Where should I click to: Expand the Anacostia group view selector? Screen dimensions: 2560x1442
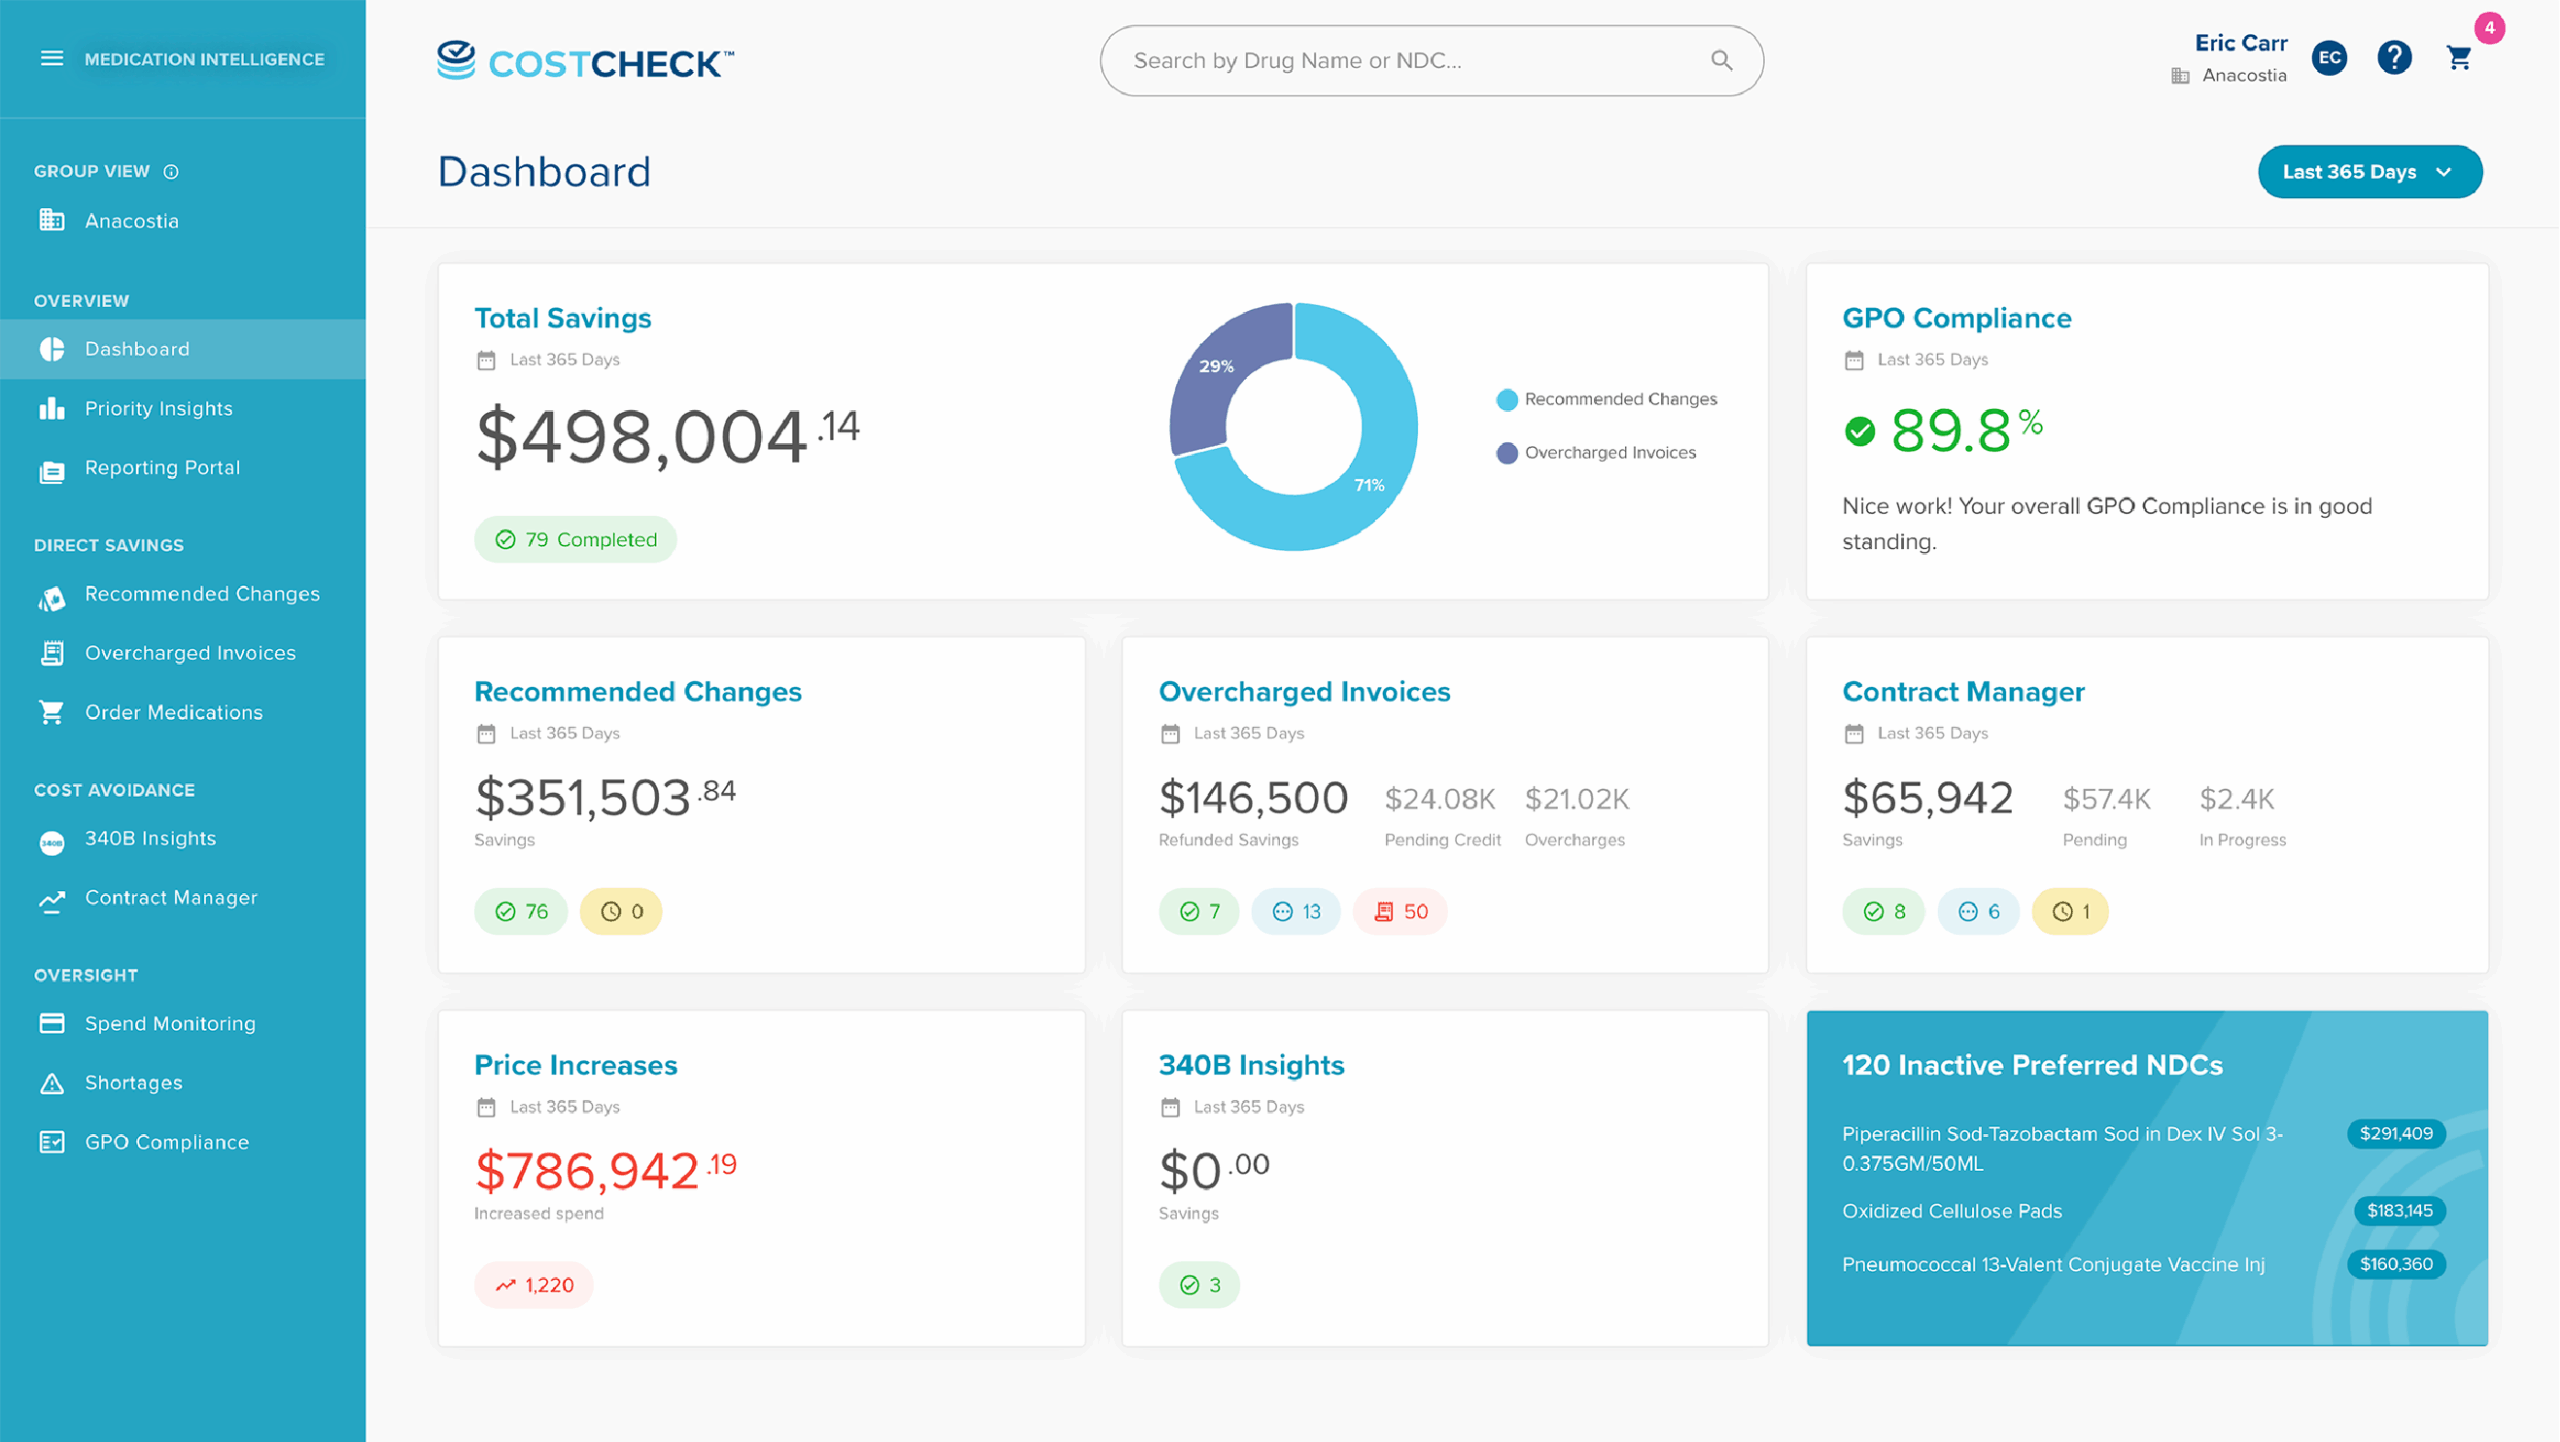point(131,221)
